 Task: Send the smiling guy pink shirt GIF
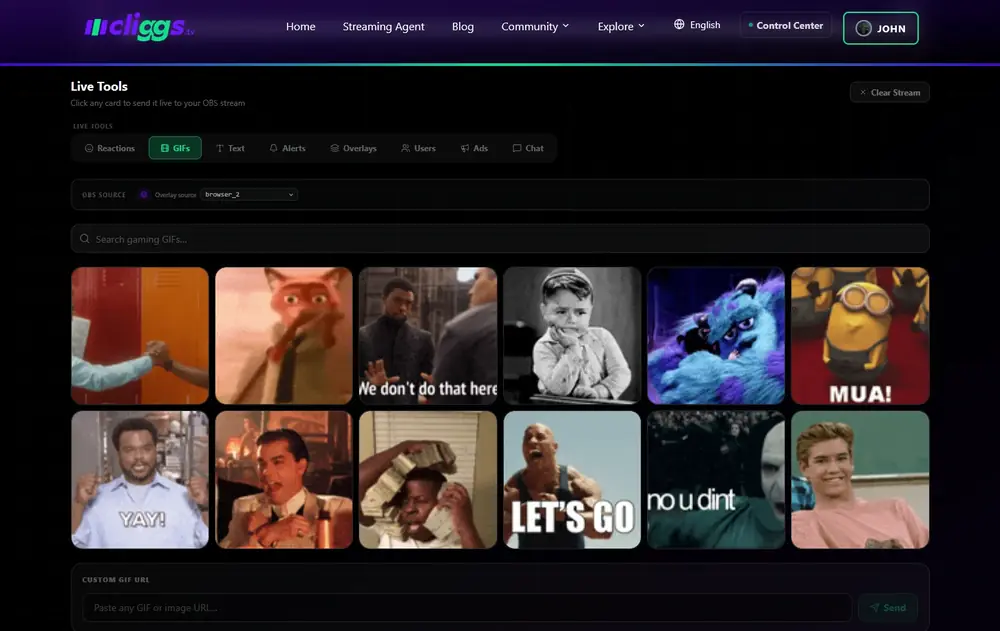(860, 480)
